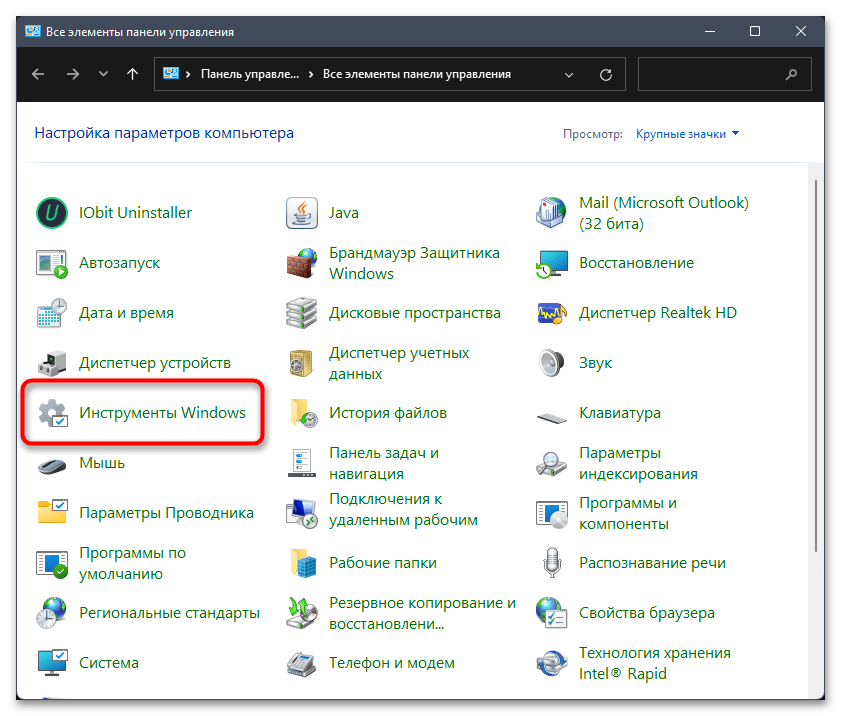Click the refresh button in address bar
Image resolution: width=841 pixels, height=716 pixels.
click(x=605, y=74)
